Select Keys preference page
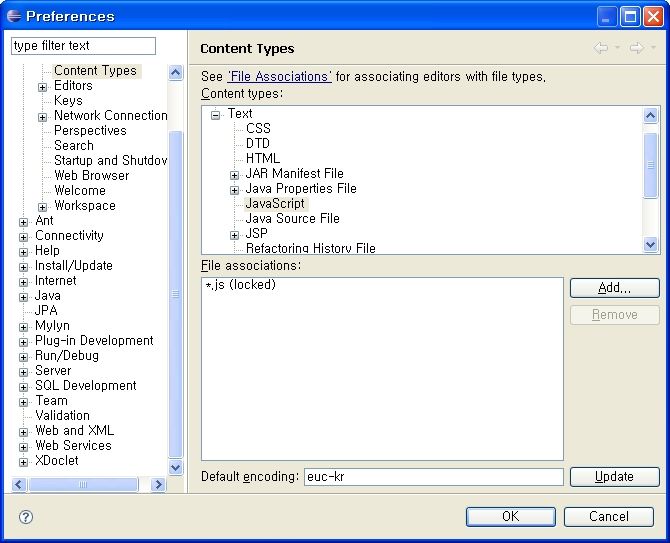 [68, 100]
